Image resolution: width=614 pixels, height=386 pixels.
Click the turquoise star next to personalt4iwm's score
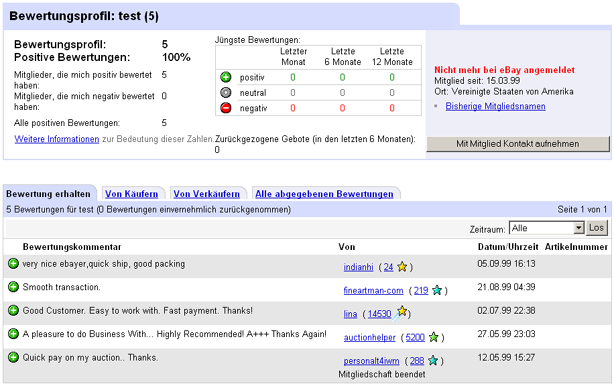(433, 361)
